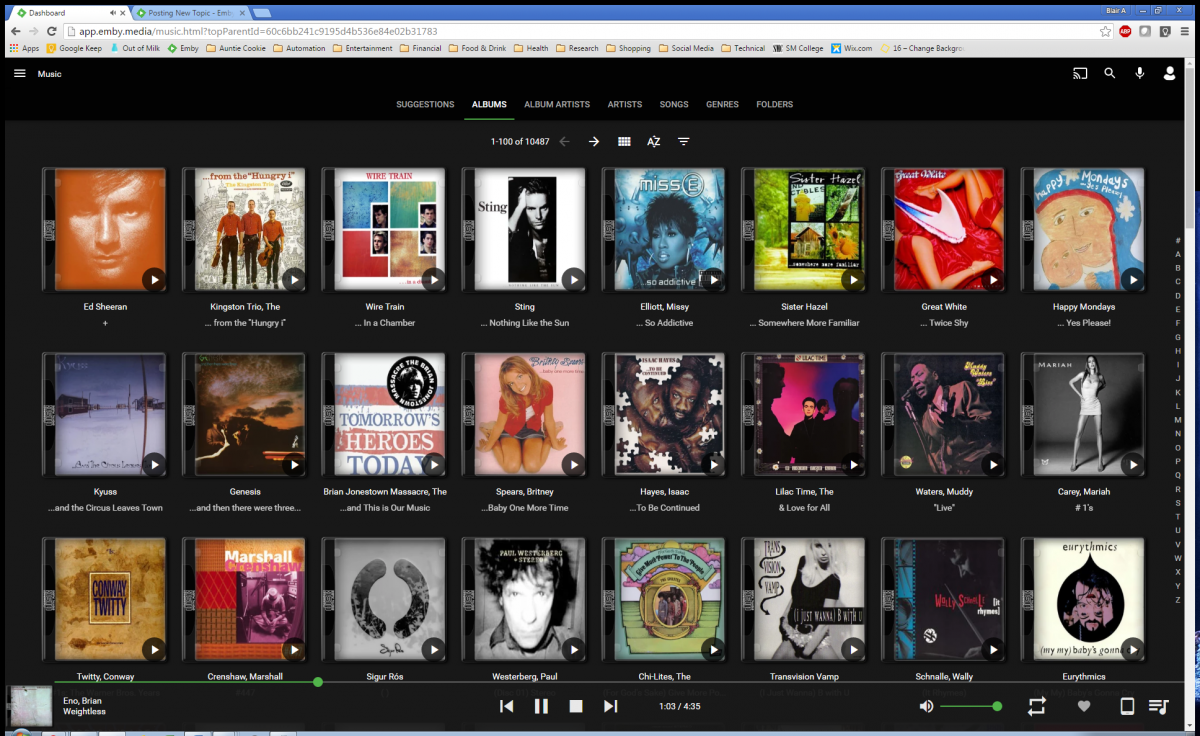This screenshot has width=1200, height=736.
Task: Switch to the Genres tab
Action: pos(722,104)
